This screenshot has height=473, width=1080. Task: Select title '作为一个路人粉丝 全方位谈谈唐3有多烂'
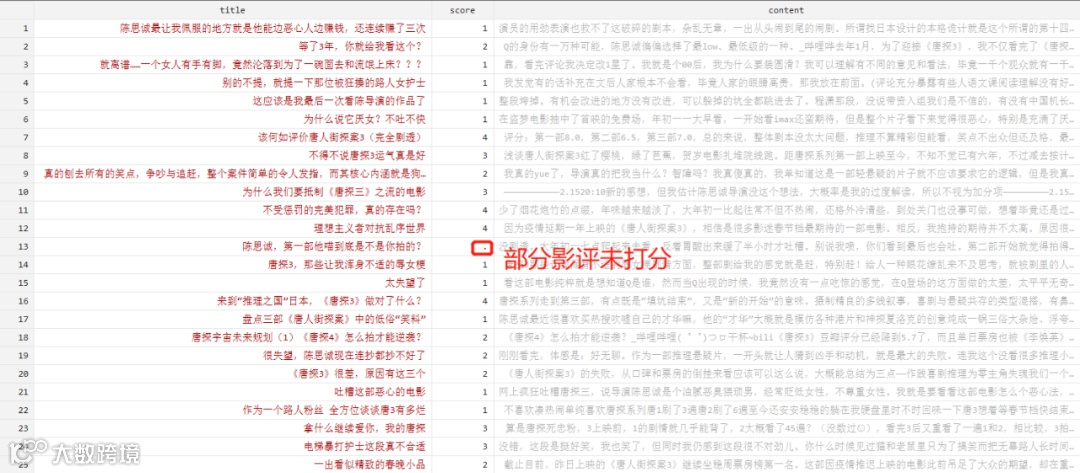[334, 410]
